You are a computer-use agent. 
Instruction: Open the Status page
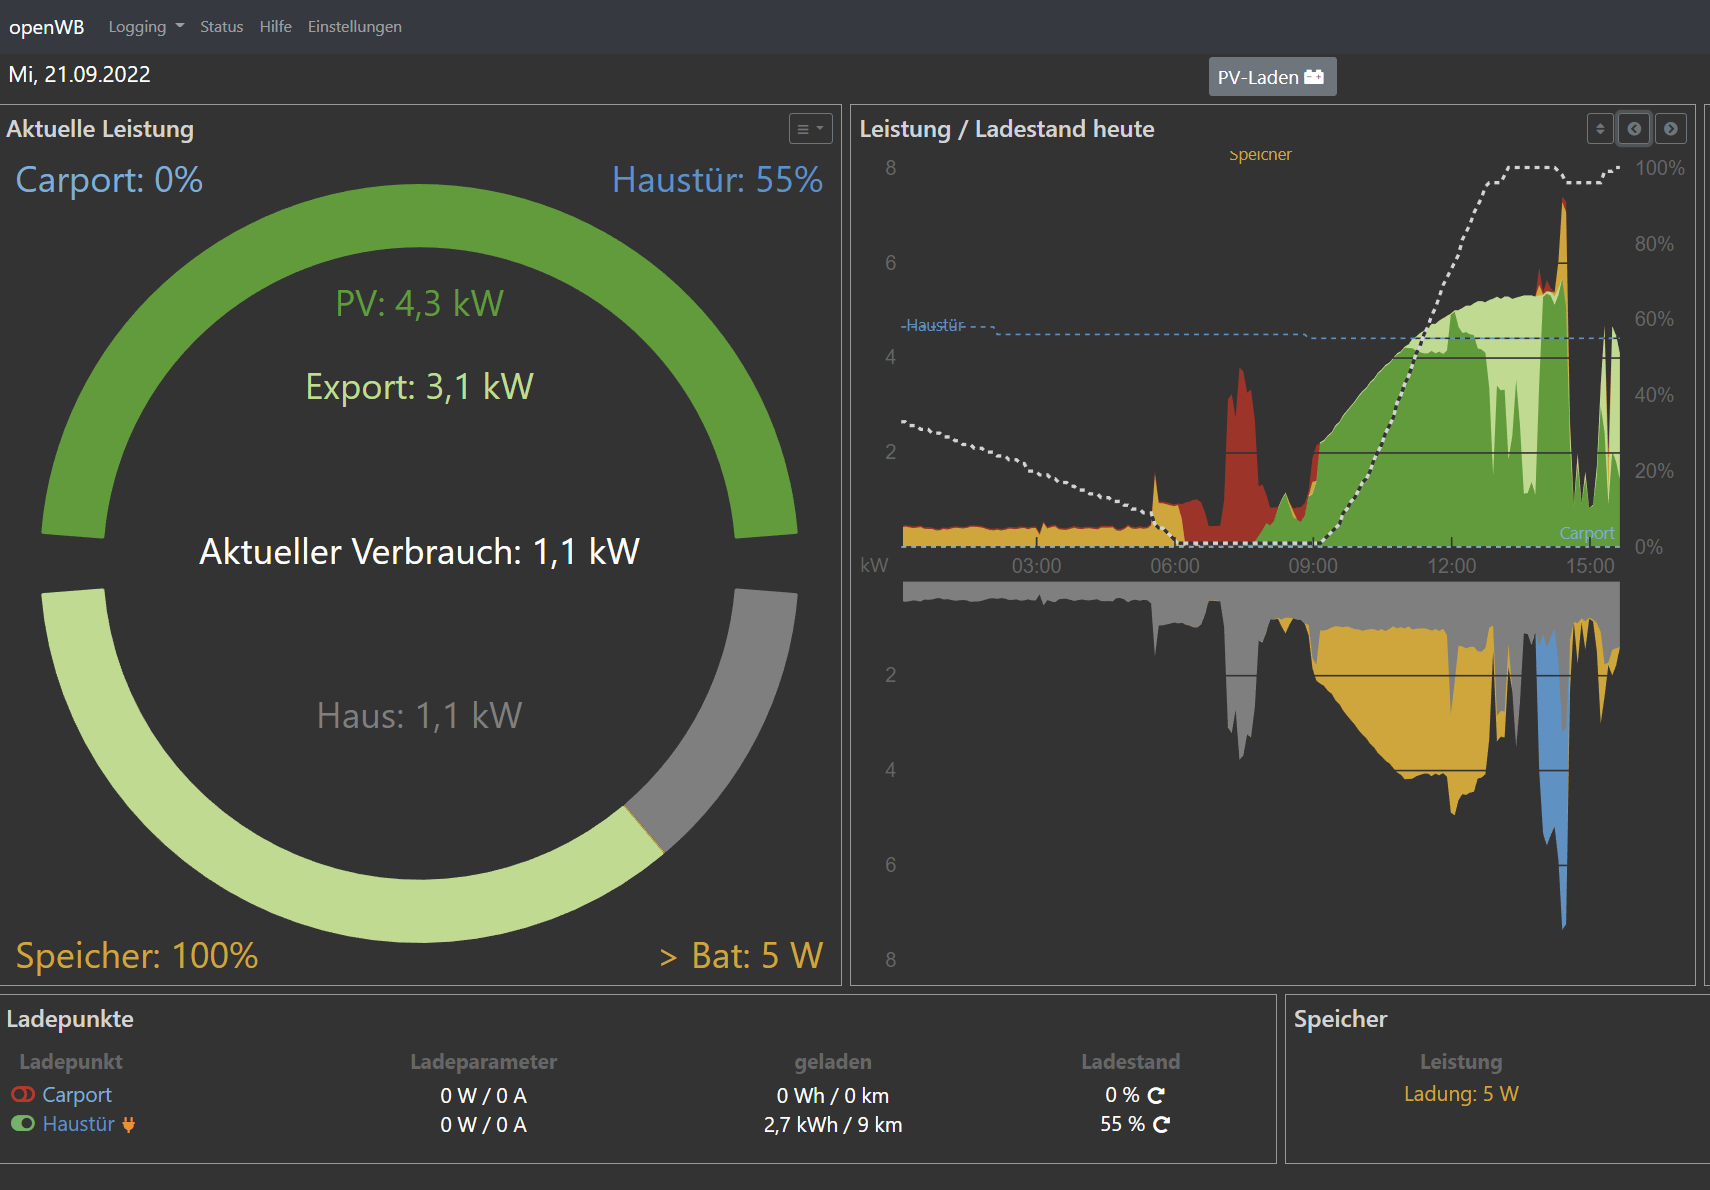221,27
